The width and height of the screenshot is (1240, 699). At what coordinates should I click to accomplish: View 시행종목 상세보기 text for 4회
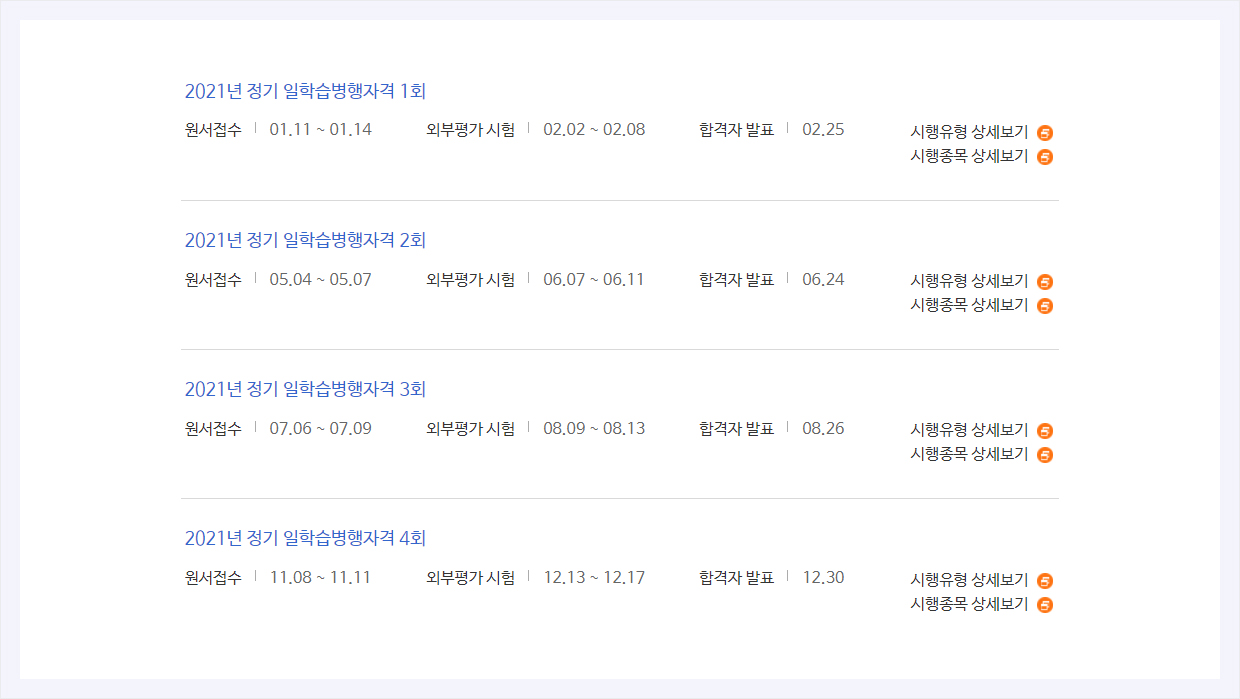(x=969, y=604)
